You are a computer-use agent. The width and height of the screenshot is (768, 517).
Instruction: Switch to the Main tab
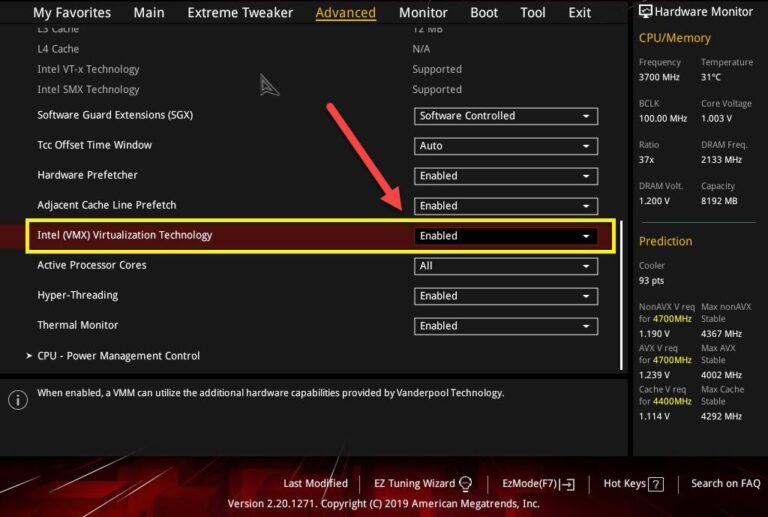(149, 13)
